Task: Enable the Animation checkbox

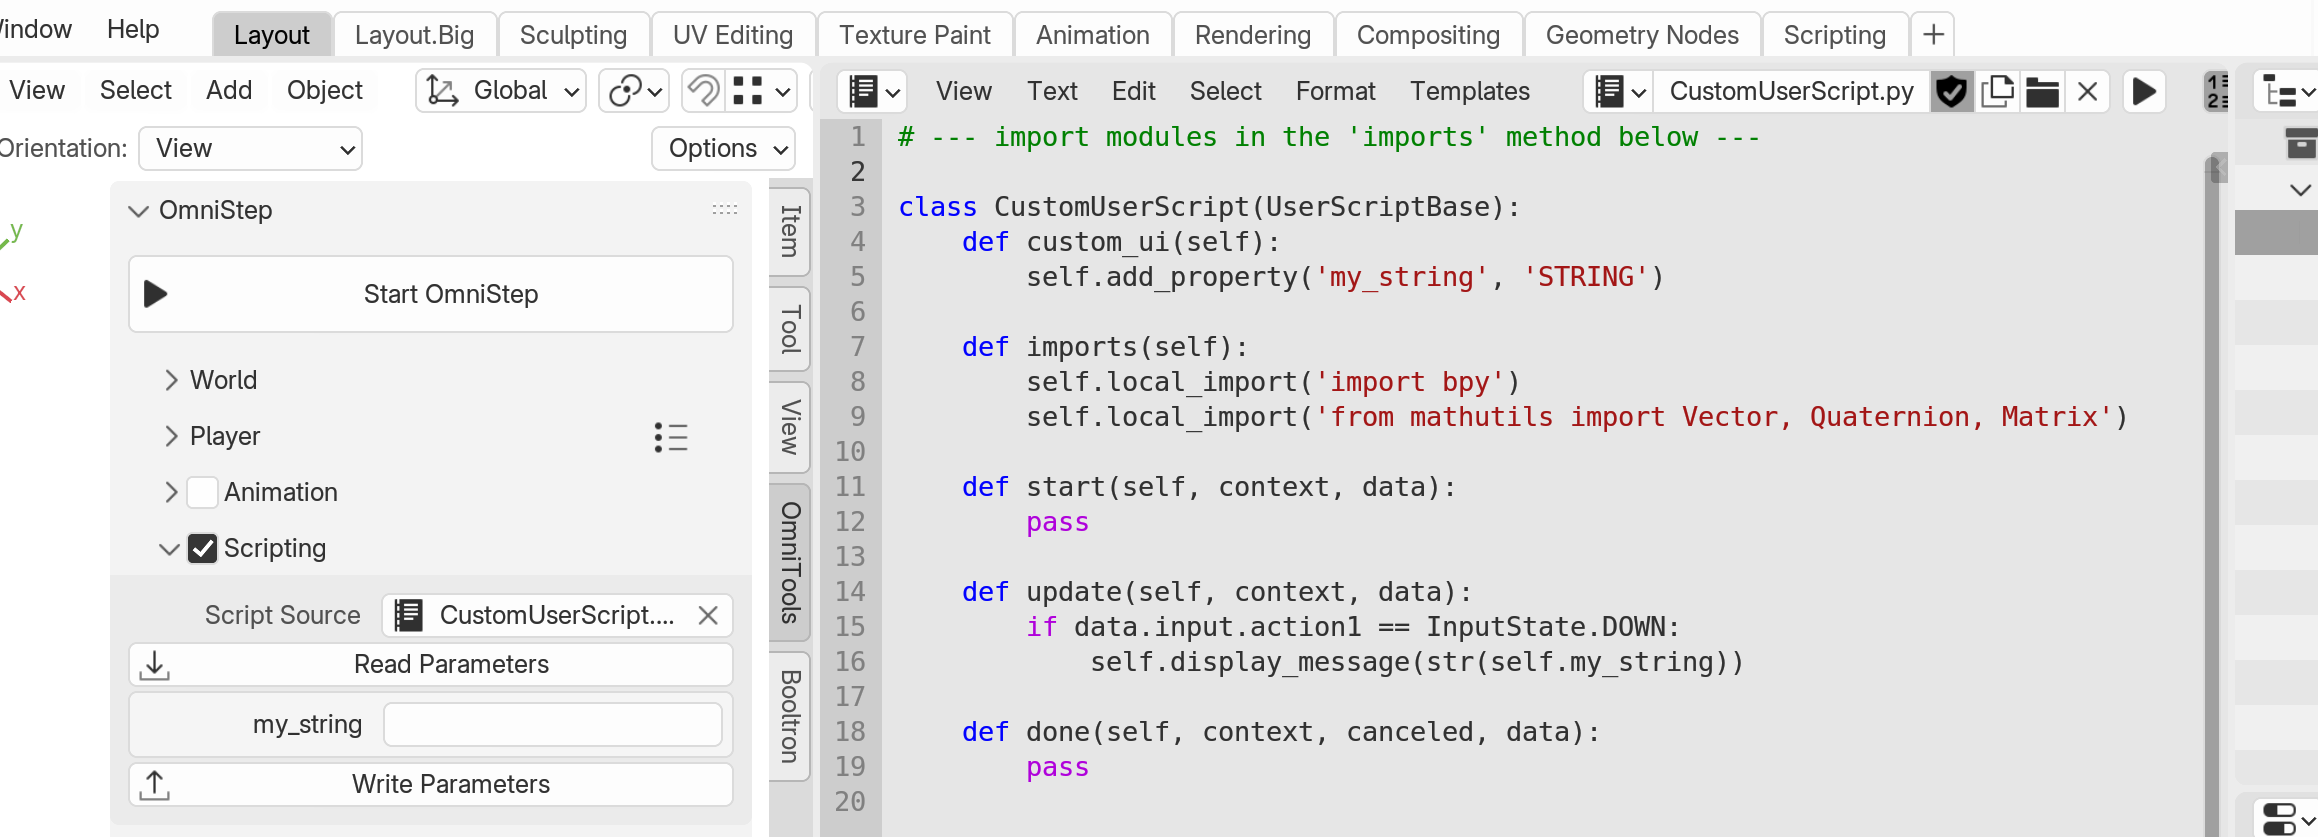Action: click(203, 492)
